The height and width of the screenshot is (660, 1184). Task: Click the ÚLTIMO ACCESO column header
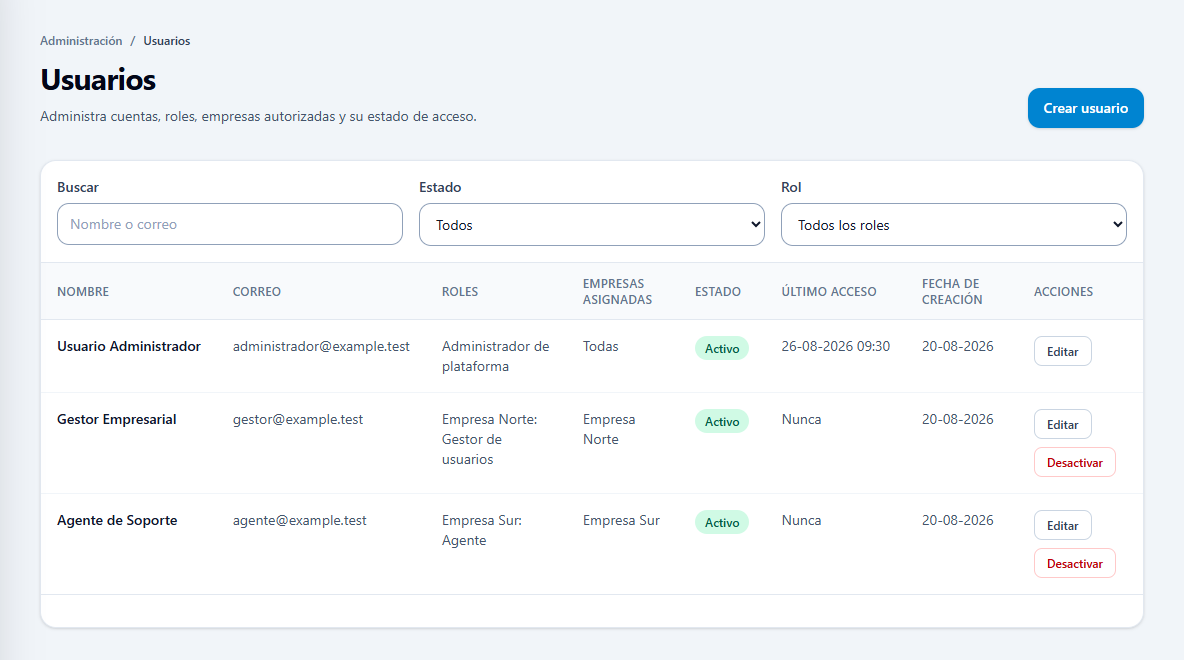click(828, 291)
